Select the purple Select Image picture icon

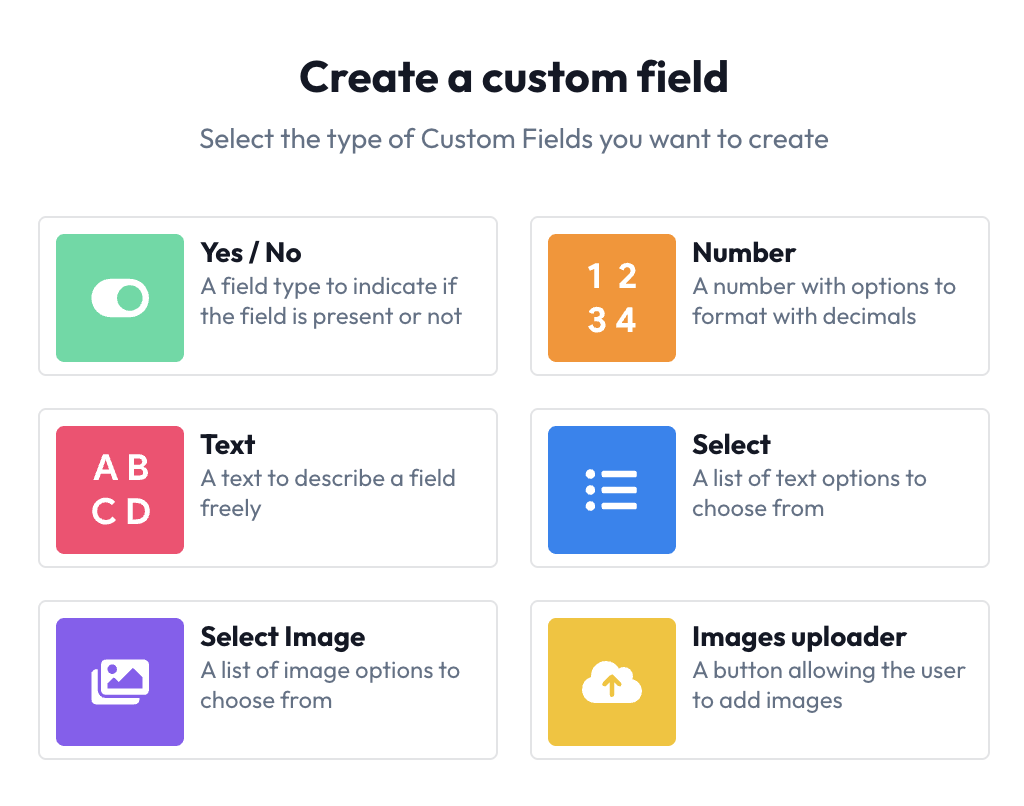pos(119,681)
